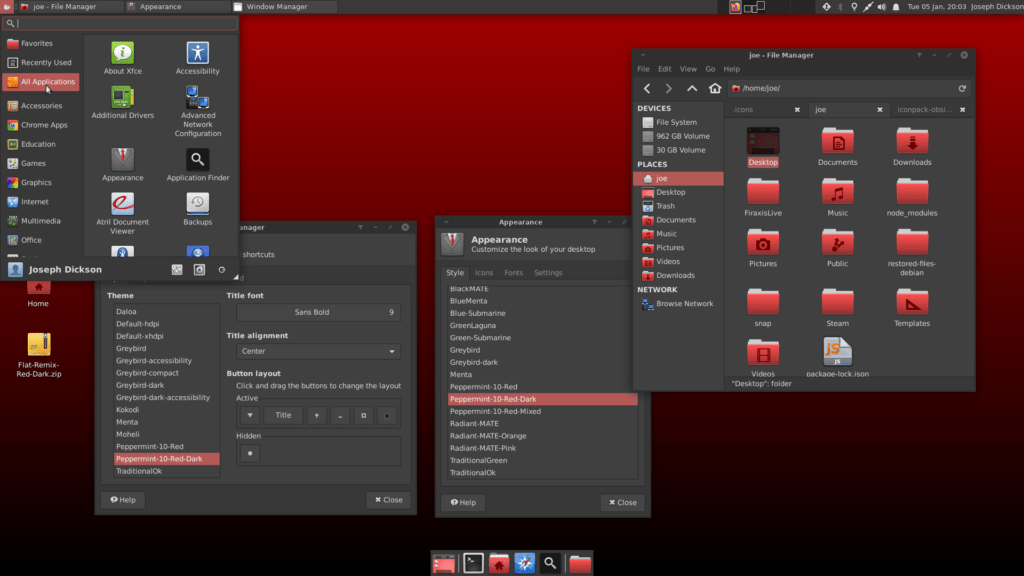This screenshot has height=576, width=1024.
Task: Click Help button in Appearance window
Action: 463,502
